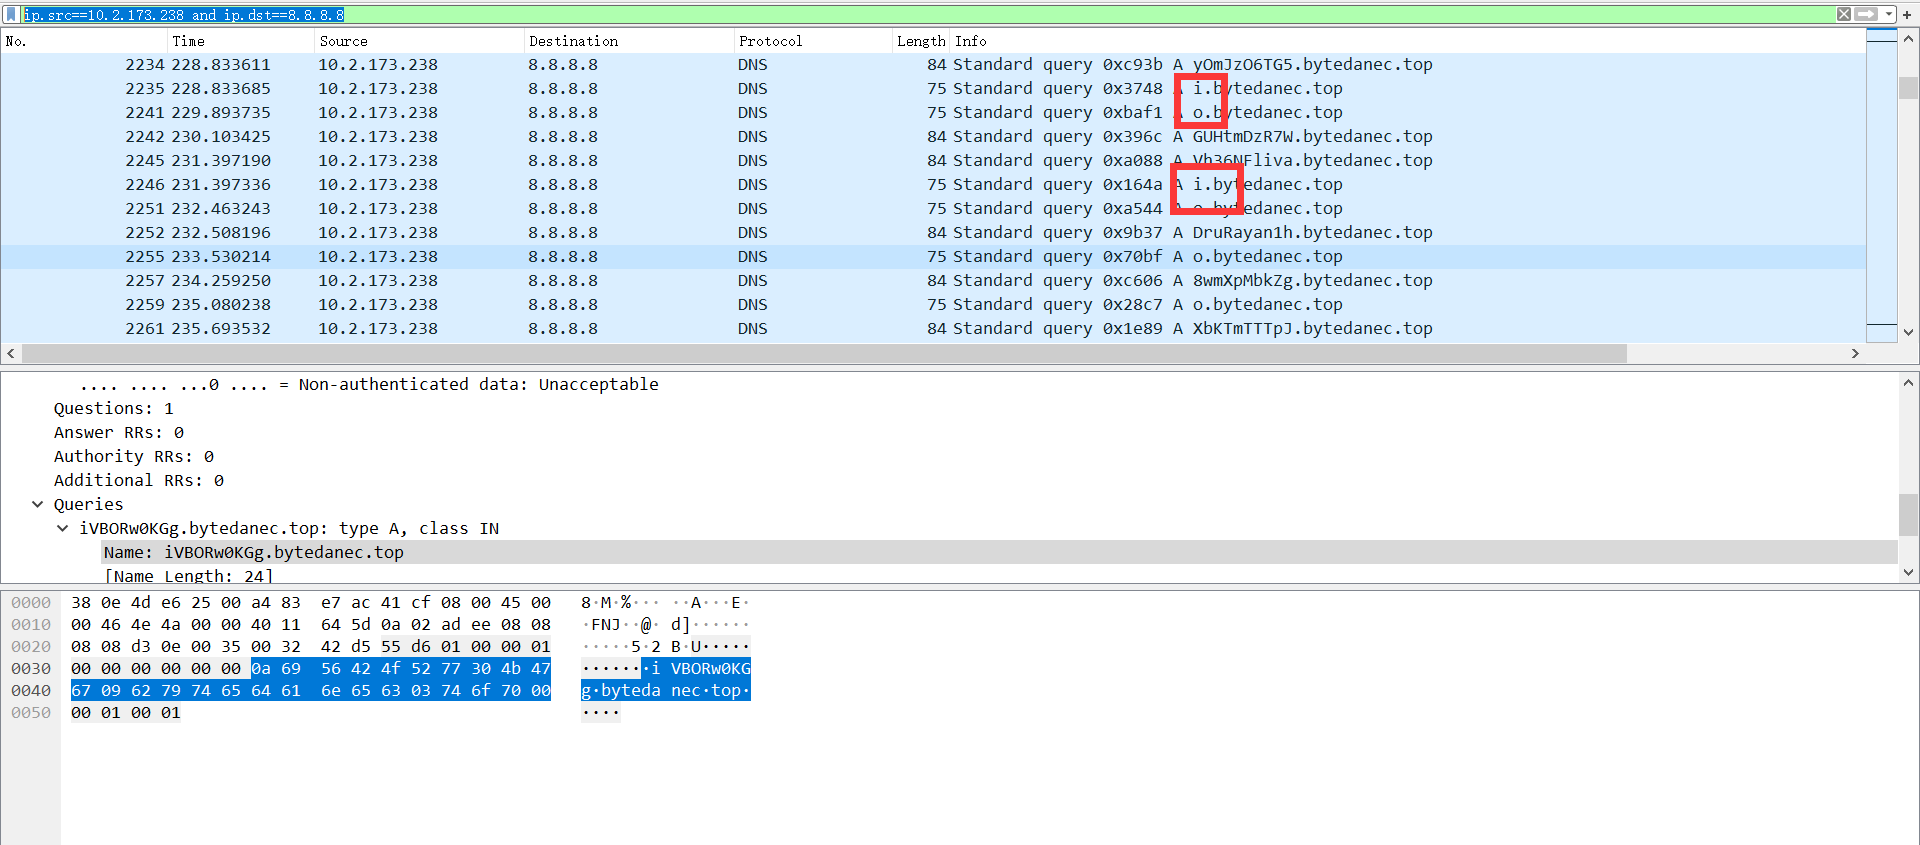This screenshot has height=845, width=1920.
Task: Select packet number 2234
Action: click(932, 64)
